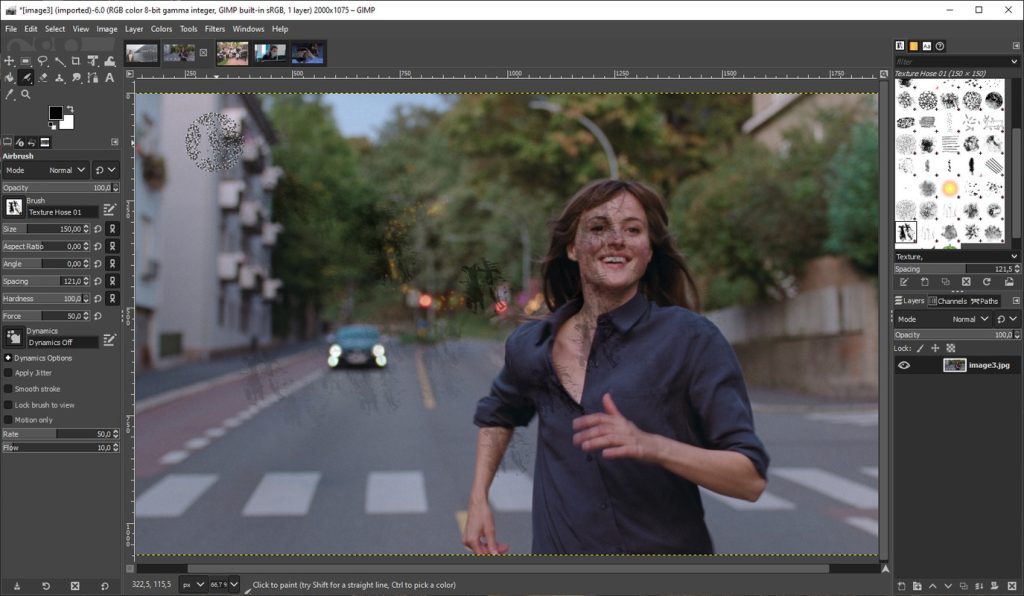Image resolution: width=1024 pixels, height=596 pixels.
Task: Select the Warp Transform tool
Action: 110,61
